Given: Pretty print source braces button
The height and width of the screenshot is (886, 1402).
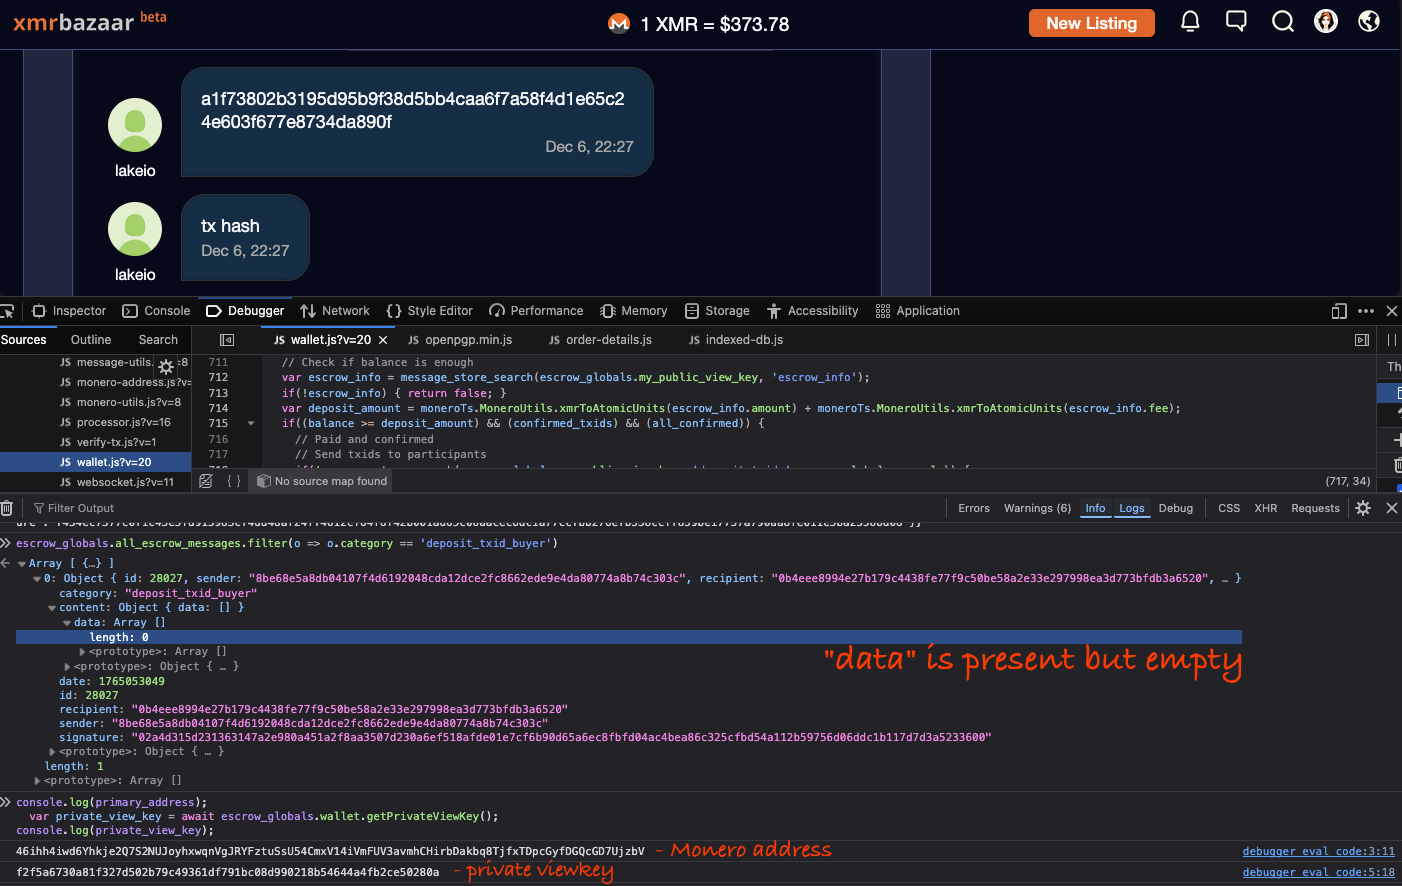Looking at the screenshot, I should [x=234, y=481].
